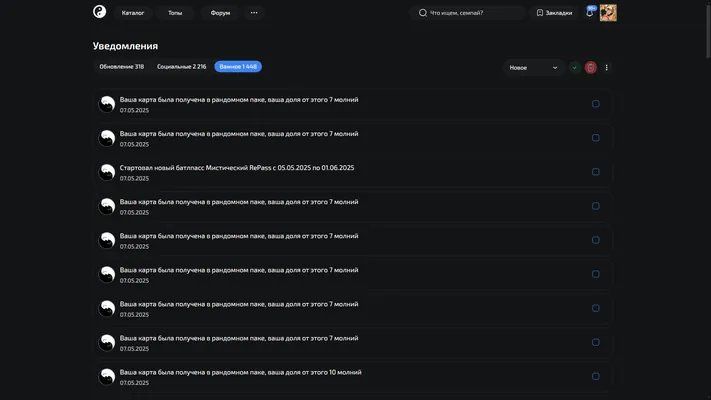Go to Каталог in the top navigation
Image resolution: width=711 pixels, height=400 pixels.
[133, 13]
